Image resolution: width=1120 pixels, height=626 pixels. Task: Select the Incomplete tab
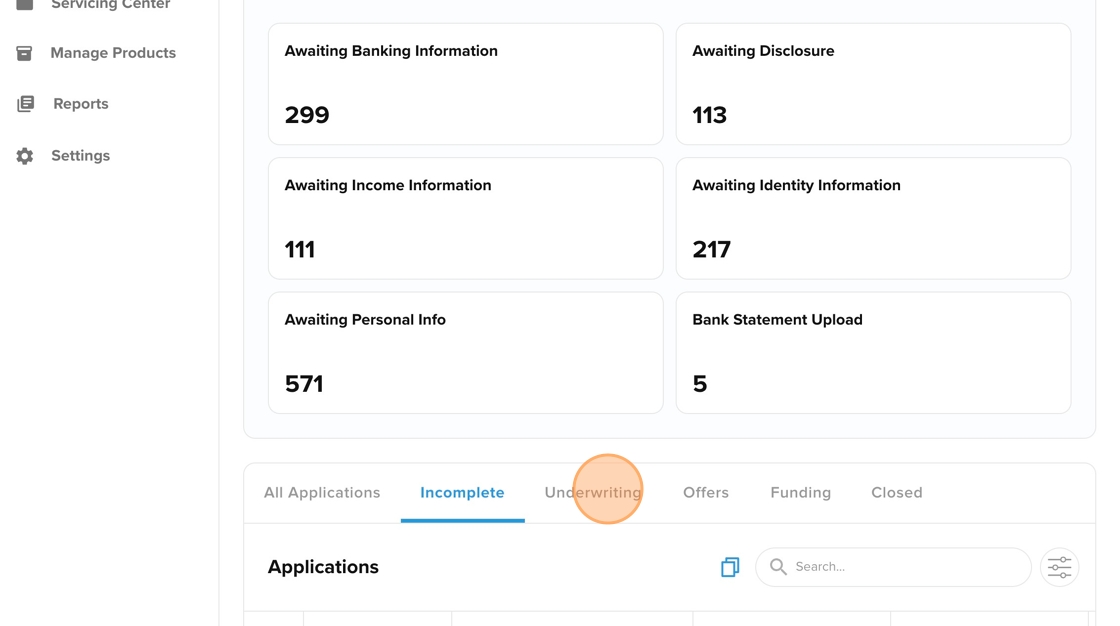tap(462, 492)
